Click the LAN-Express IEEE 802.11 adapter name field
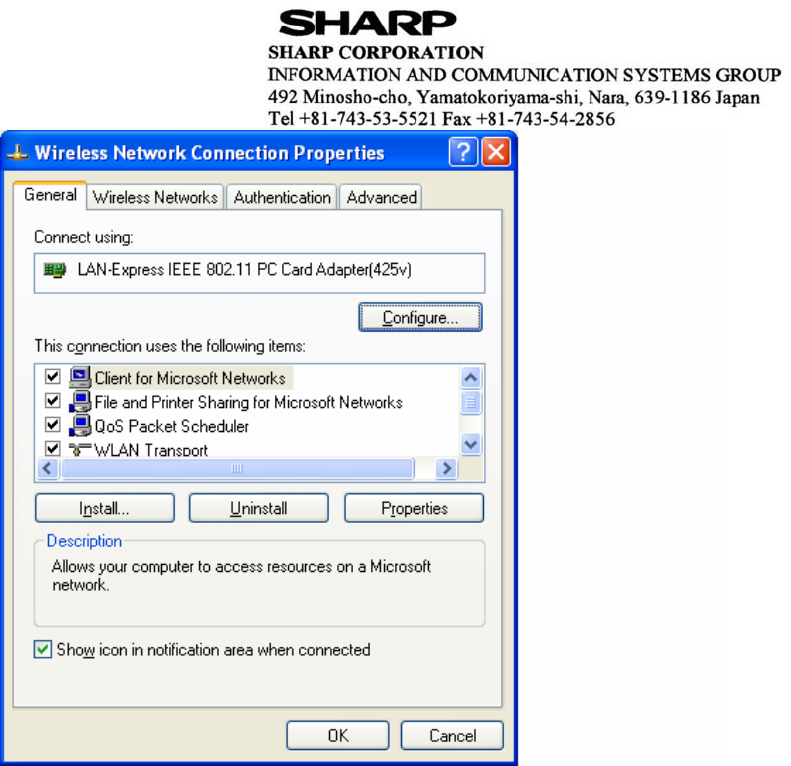The height and width of the screenshot is (766, 791). [259, 273]
